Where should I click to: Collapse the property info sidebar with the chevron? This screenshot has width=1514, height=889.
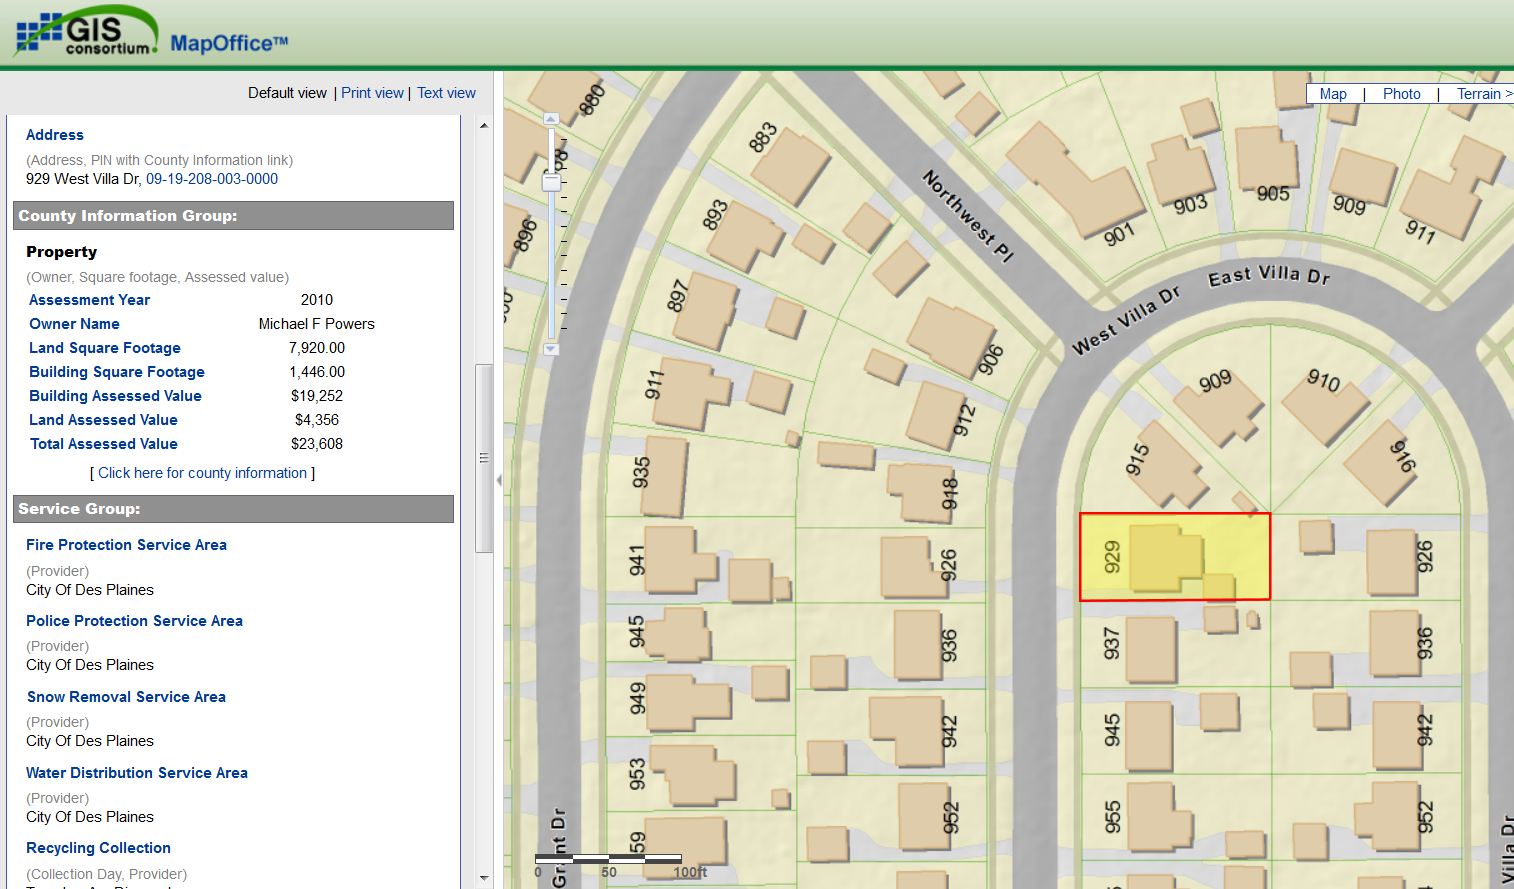click(498, 480)
